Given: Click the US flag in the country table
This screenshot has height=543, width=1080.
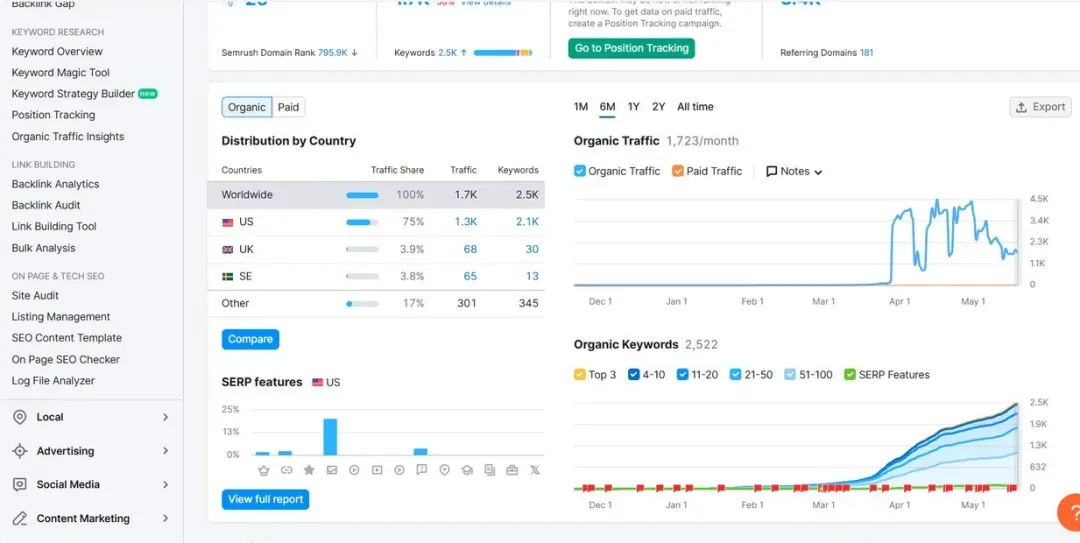Looking at the screenshot, I should (227, 222).
